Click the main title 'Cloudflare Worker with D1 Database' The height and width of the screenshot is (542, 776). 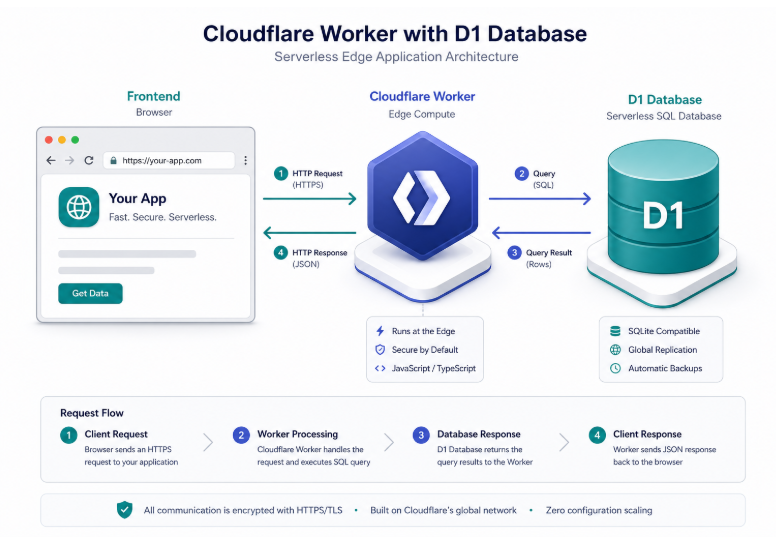pyautogui.click(x=395, y=34)
